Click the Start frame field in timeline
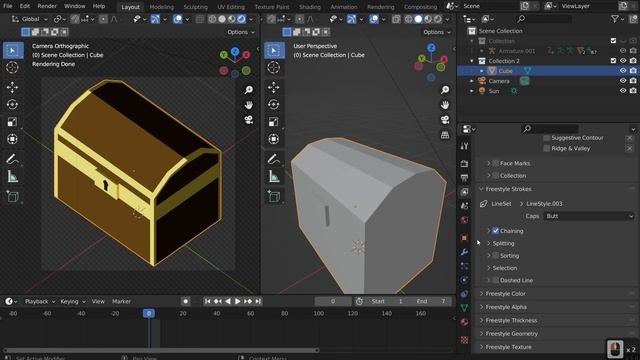This screenshot has width=640, height=360. click(x=387, y=302)
